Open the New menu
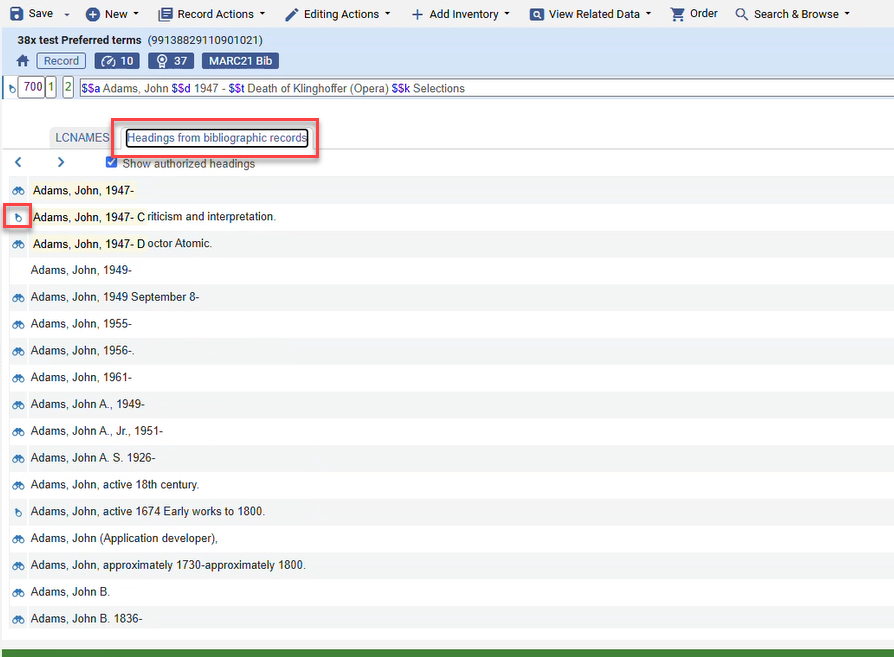894x657 pixels. tap(112, 14)
